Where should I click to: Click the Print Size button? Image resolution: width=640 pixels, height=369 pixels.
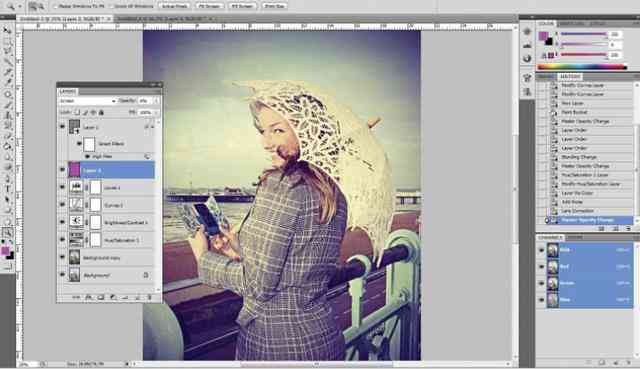pos(274,6)
